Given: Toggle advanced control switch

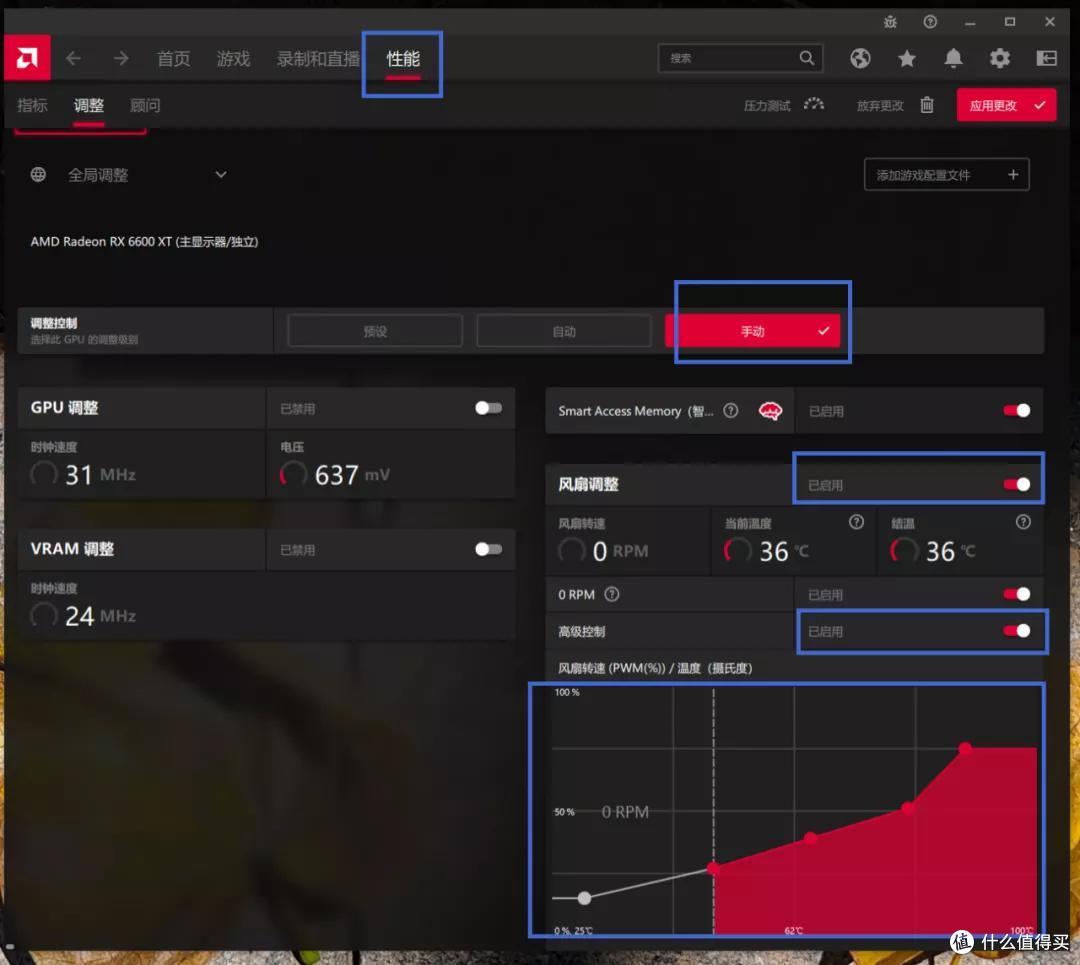Looking at the screenshot, I should (1017, 631).
